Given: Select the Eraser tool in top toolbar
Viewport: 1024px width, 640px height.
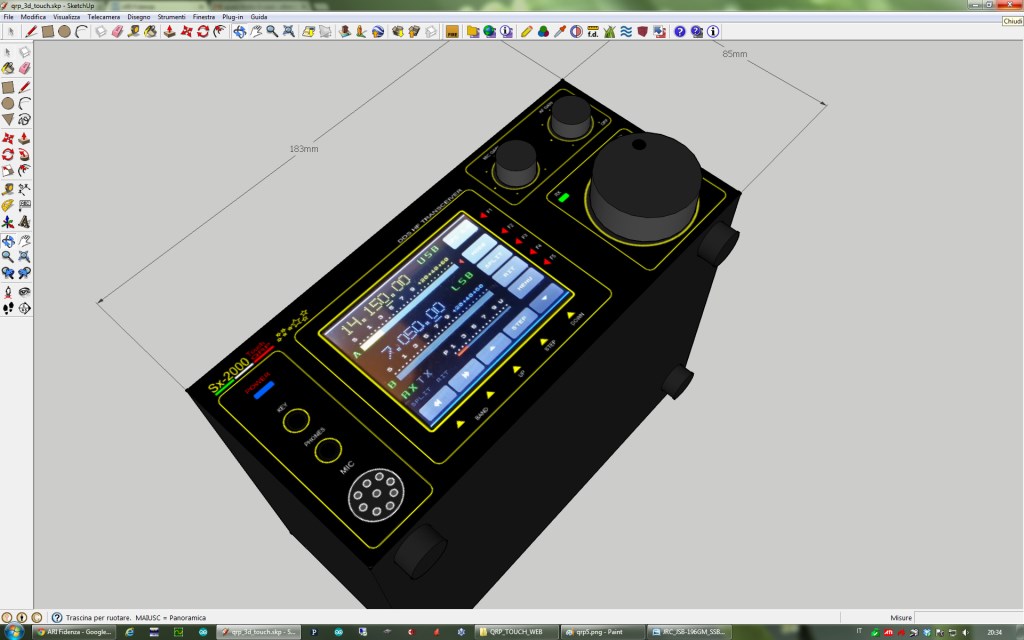Looking at the screenshot, I should 116,32.
